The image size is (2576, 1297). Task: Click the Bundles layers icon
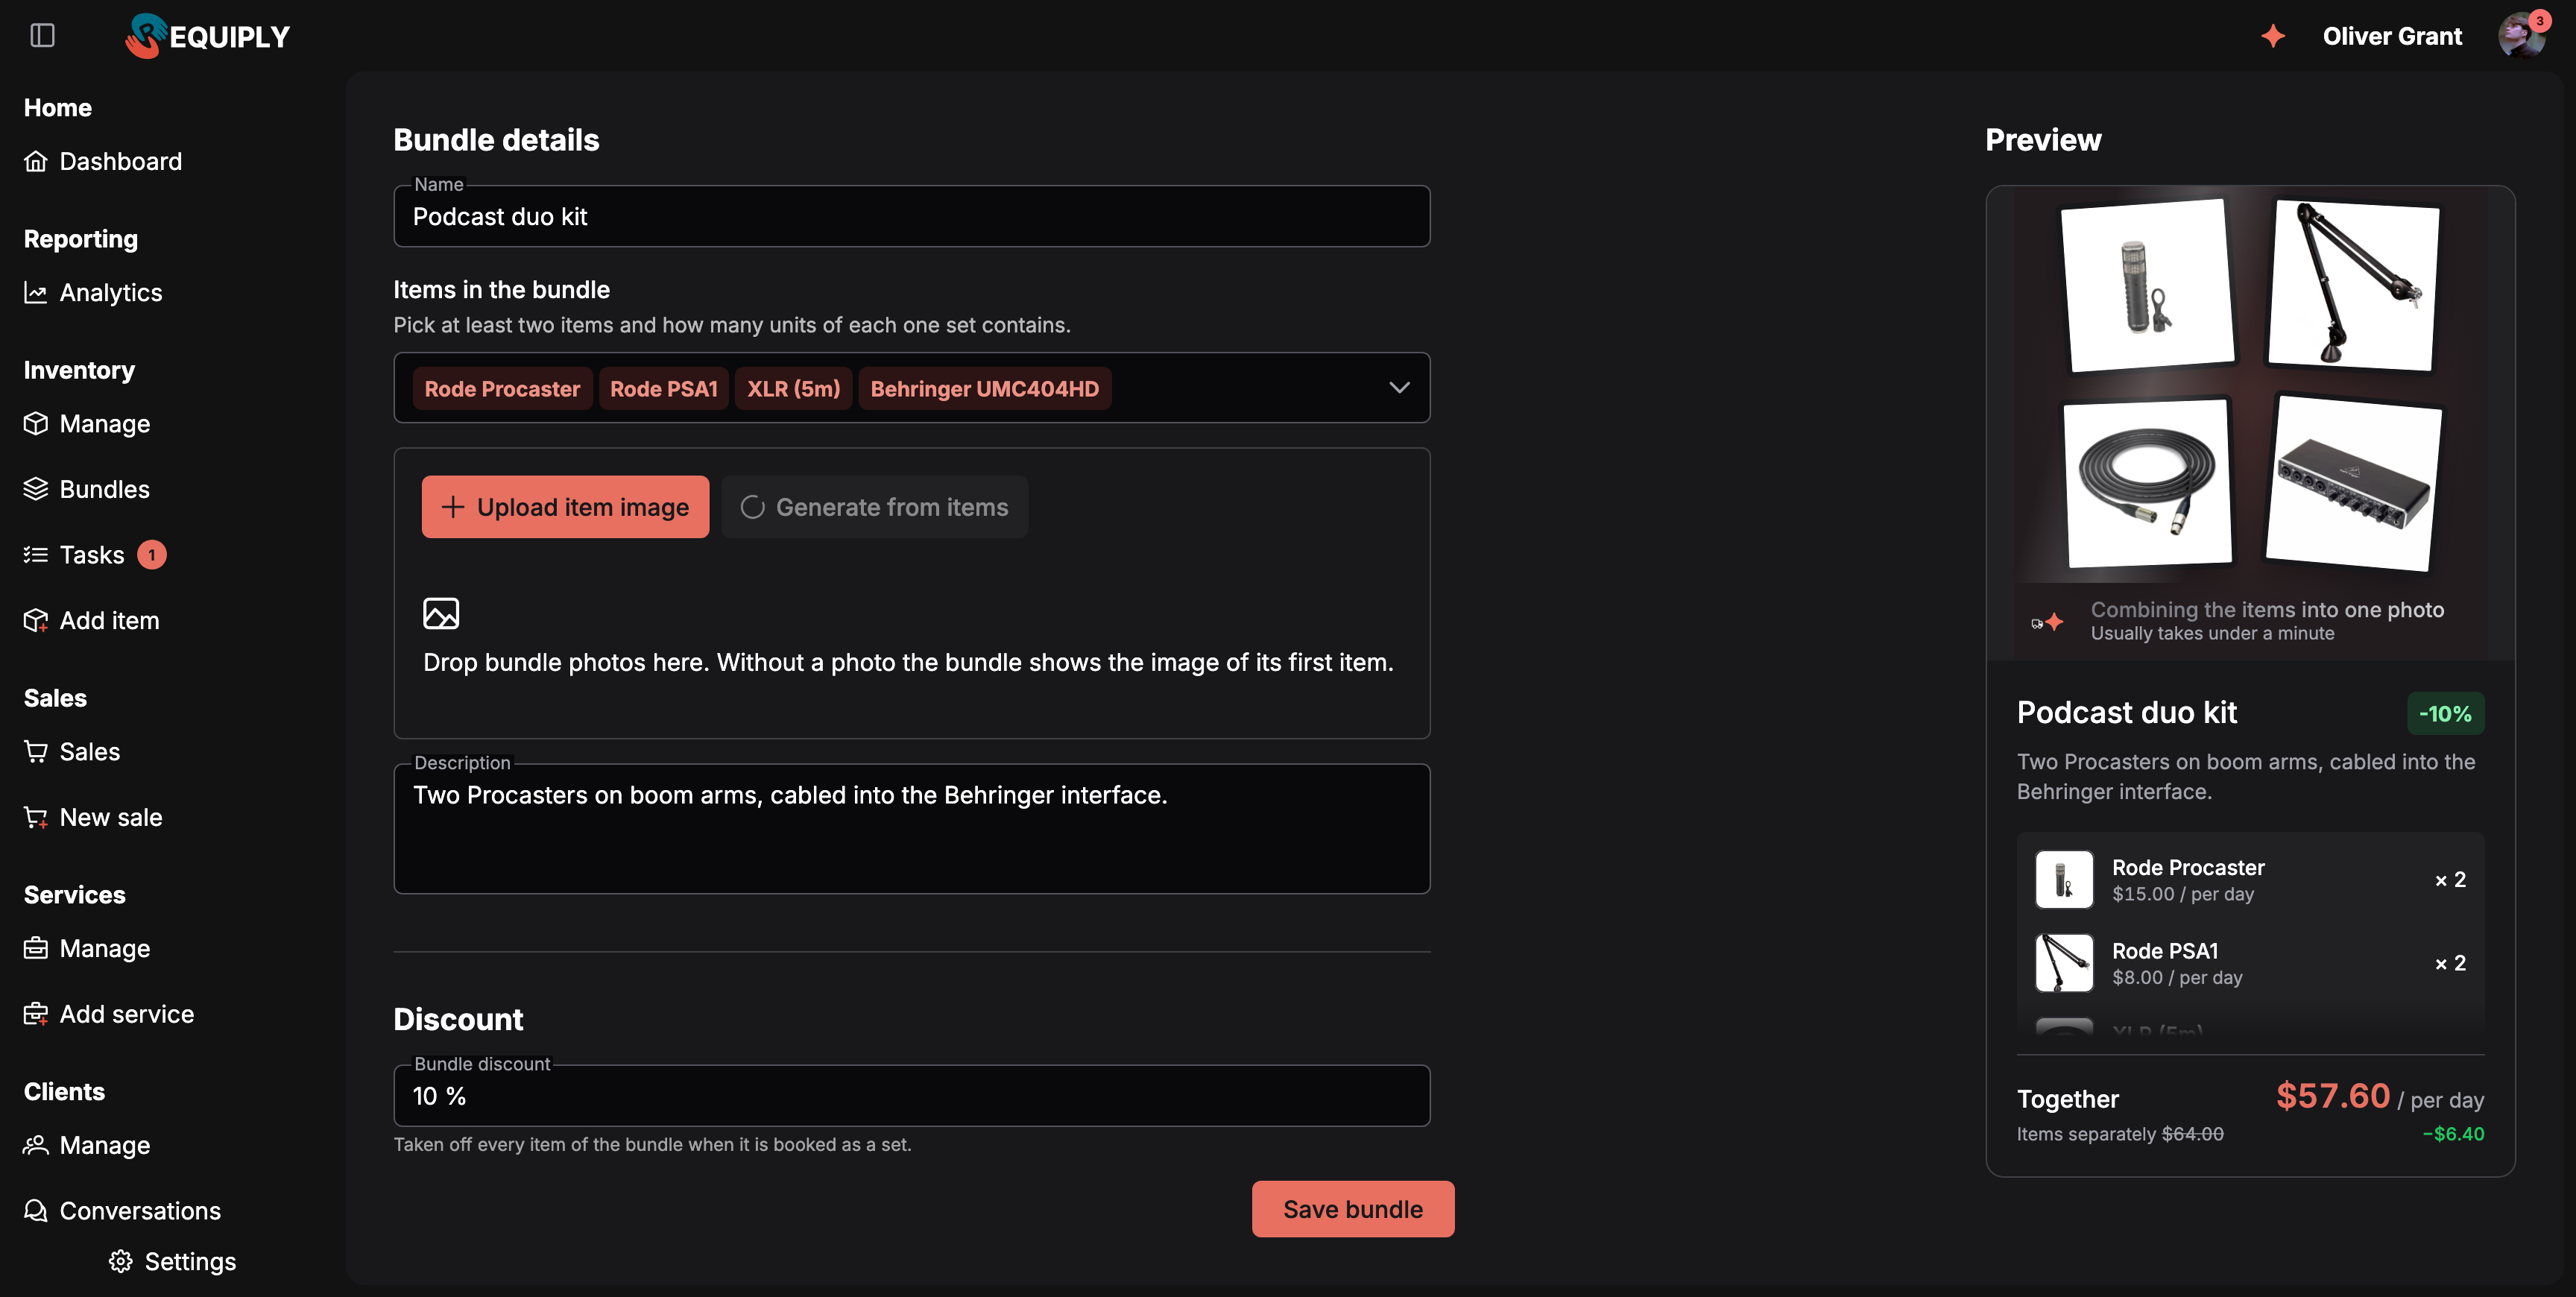click(36, 489)
